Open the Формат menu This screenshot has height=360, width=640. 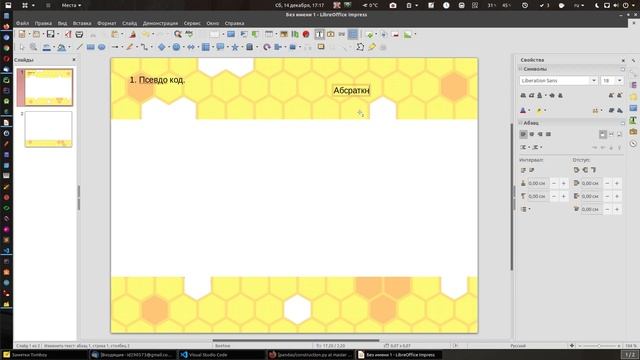pos(107,23)
